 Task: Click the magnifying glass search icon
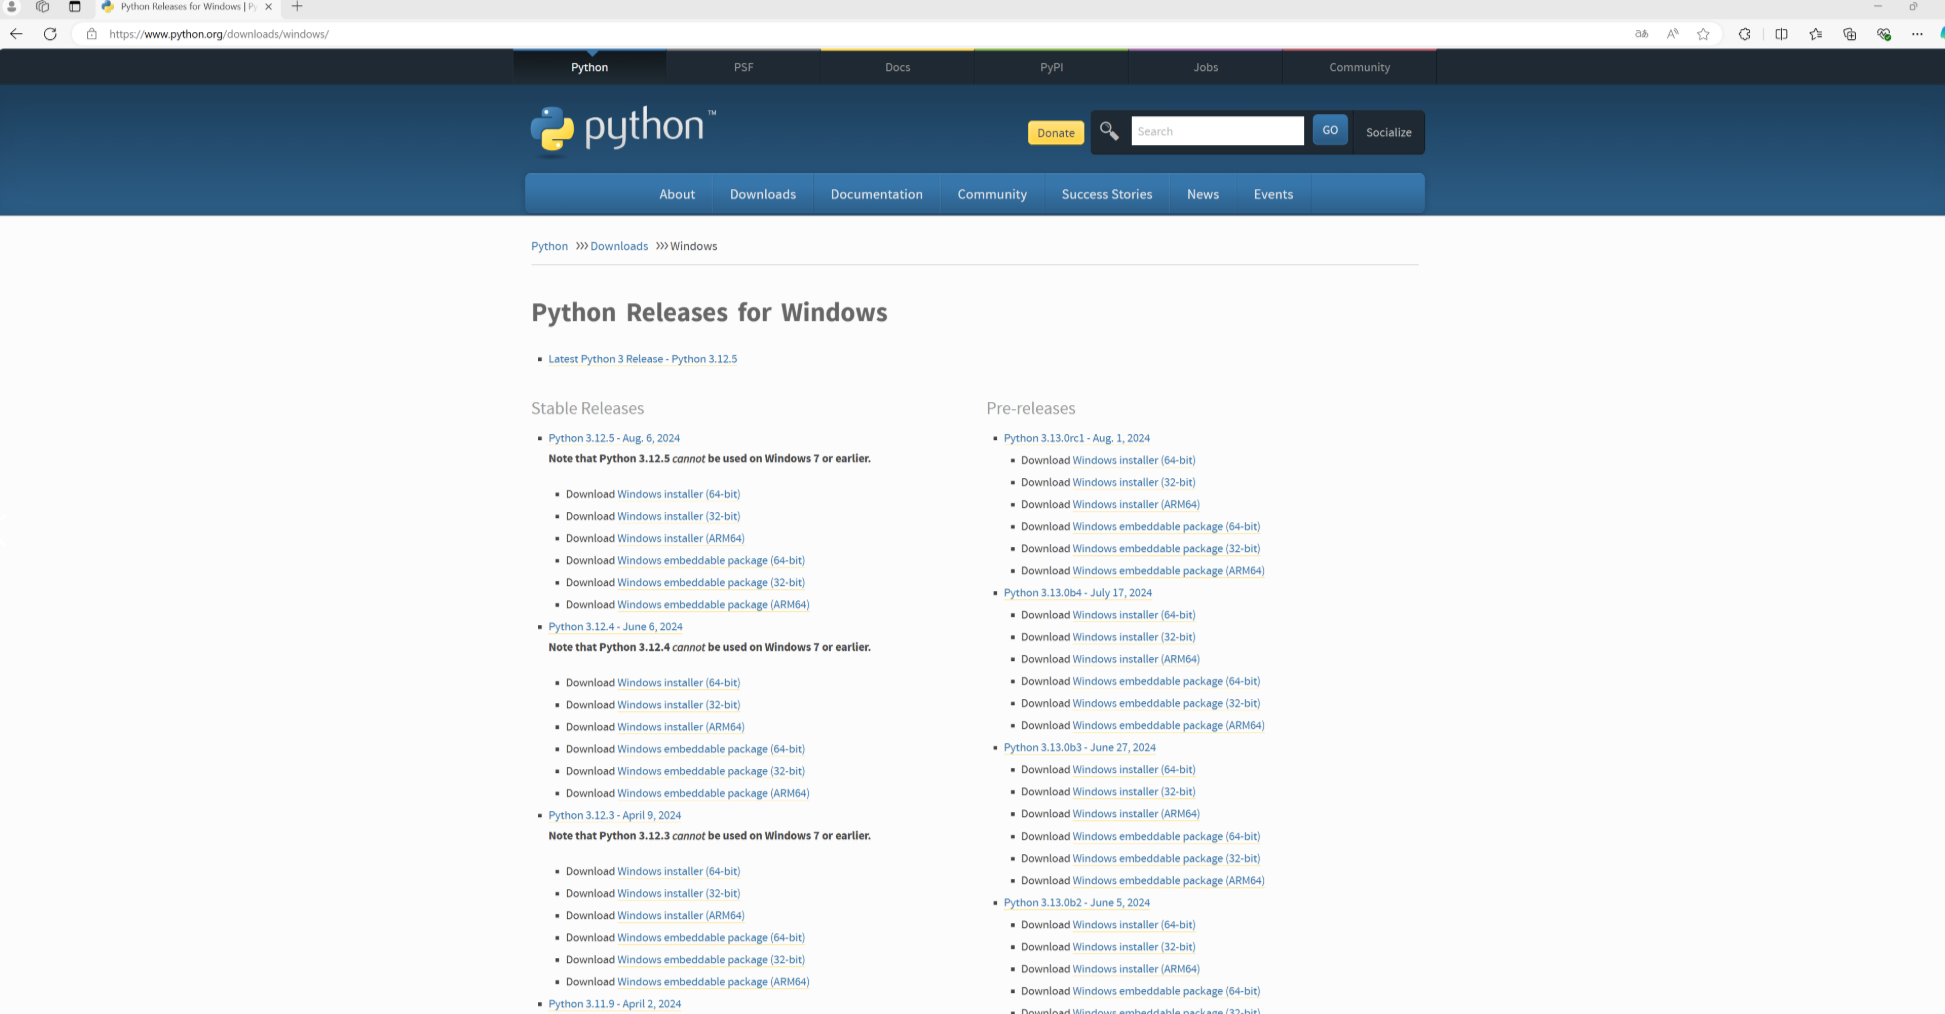pos(1109,131)
